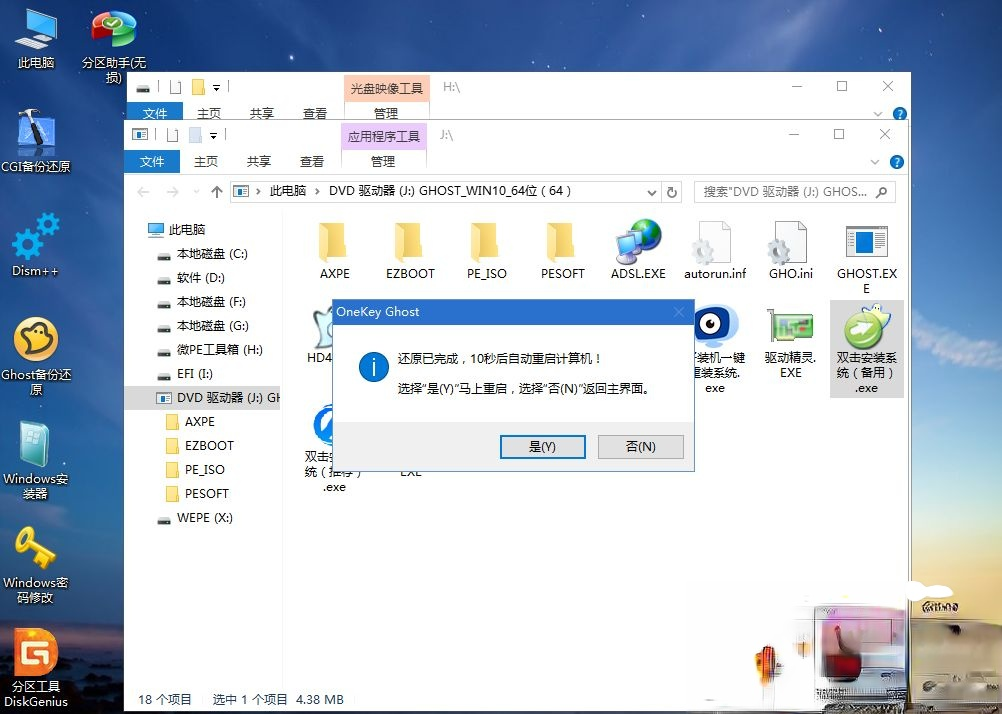The image size is (1002, 714).
Task: Expand the ribbon in J:\ window
Action: [875, 162]
